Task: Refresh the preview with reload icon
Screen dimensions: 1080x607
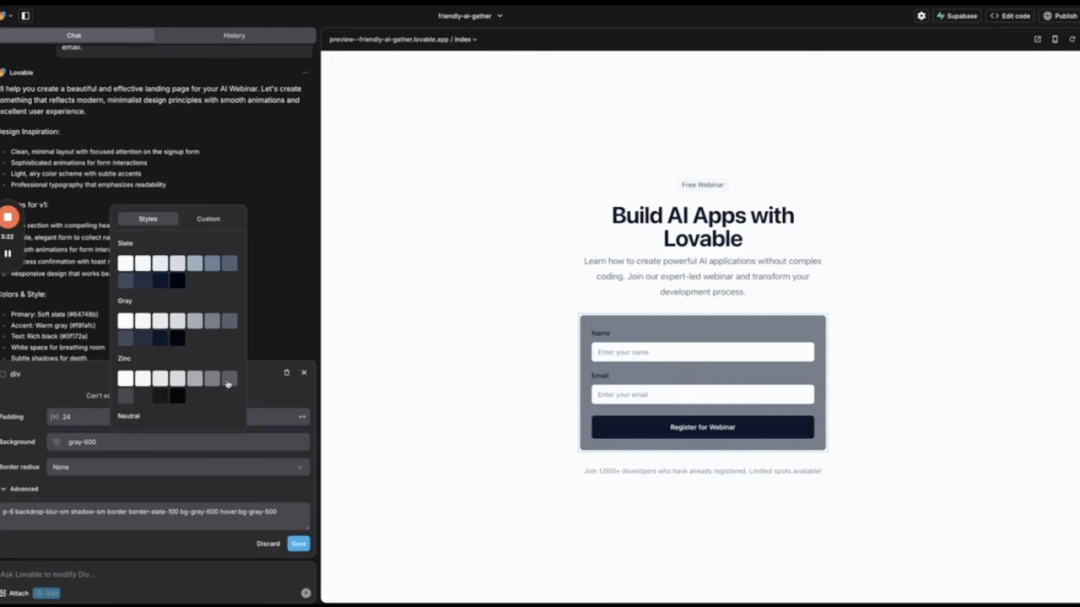Action: [1072, 39]
